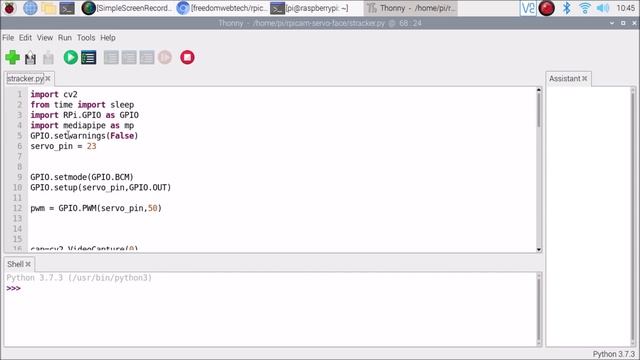This screenshot has height=360, width=640.
Task: Open the Run menu
Action: [x=64, y=38]
